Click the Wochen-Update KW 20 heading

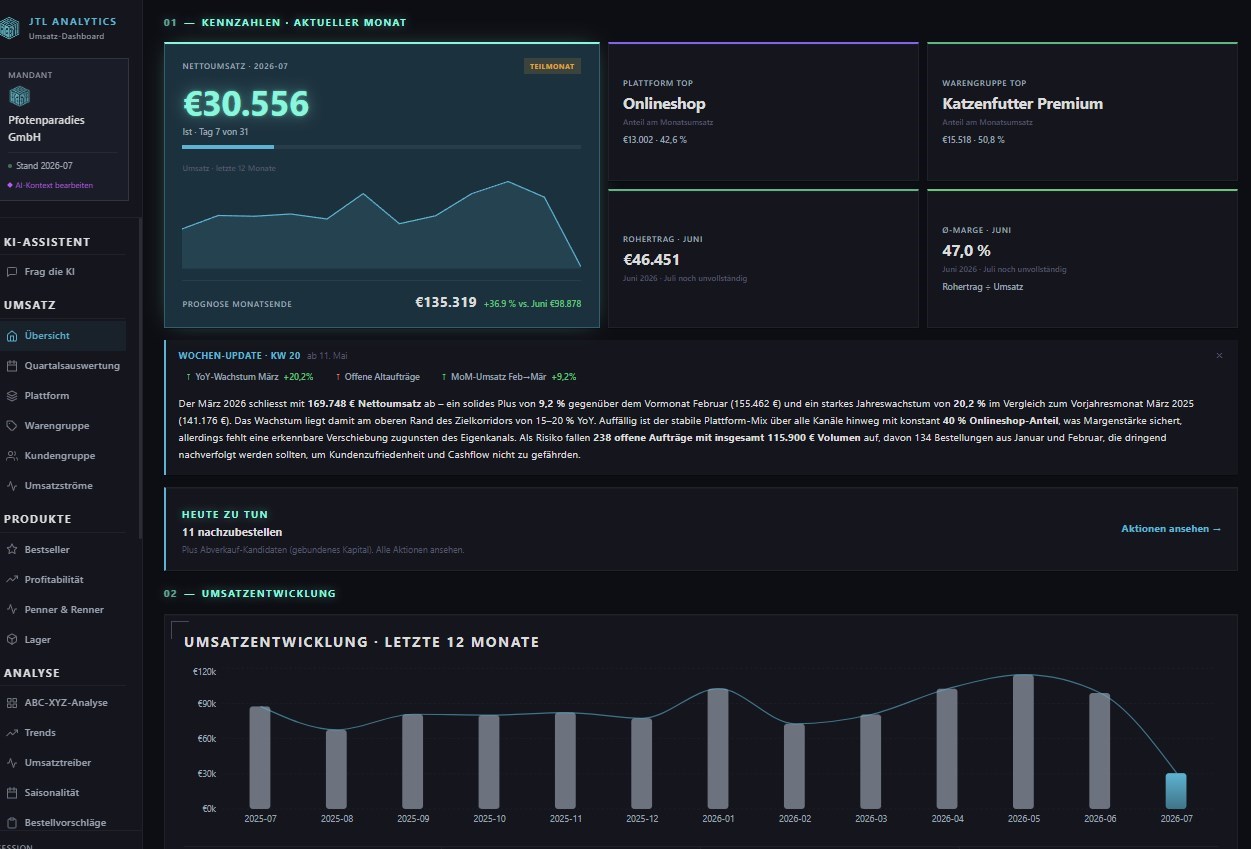pos(239,355)
